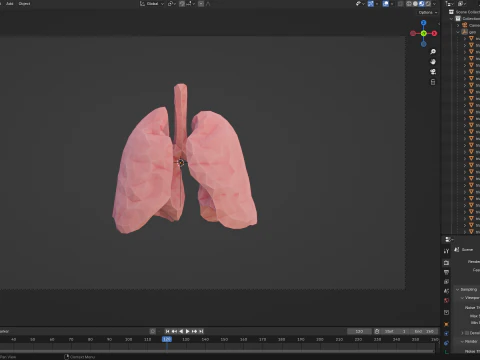Screen dimensions: 480x360
Task: Click the timeline horizontal scrollbar
Action: (217, 351)
